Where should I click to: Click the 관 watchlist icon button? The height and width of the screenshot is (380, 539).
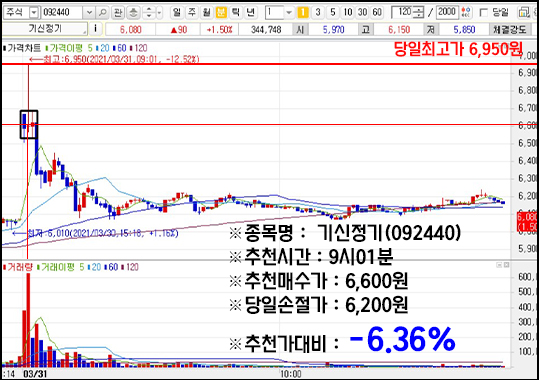(x=118, y=13)
